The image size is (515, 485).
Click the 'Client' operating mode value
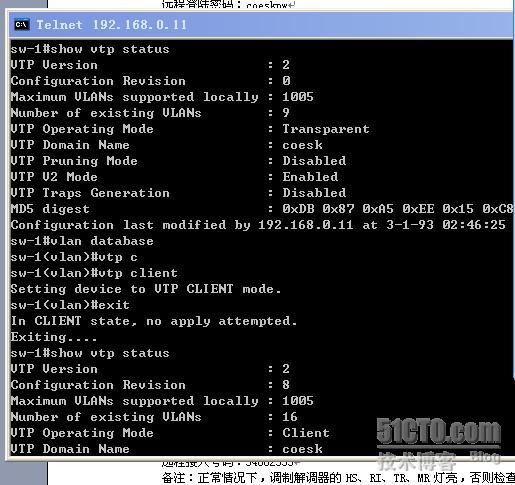click(x=306, y=433)
